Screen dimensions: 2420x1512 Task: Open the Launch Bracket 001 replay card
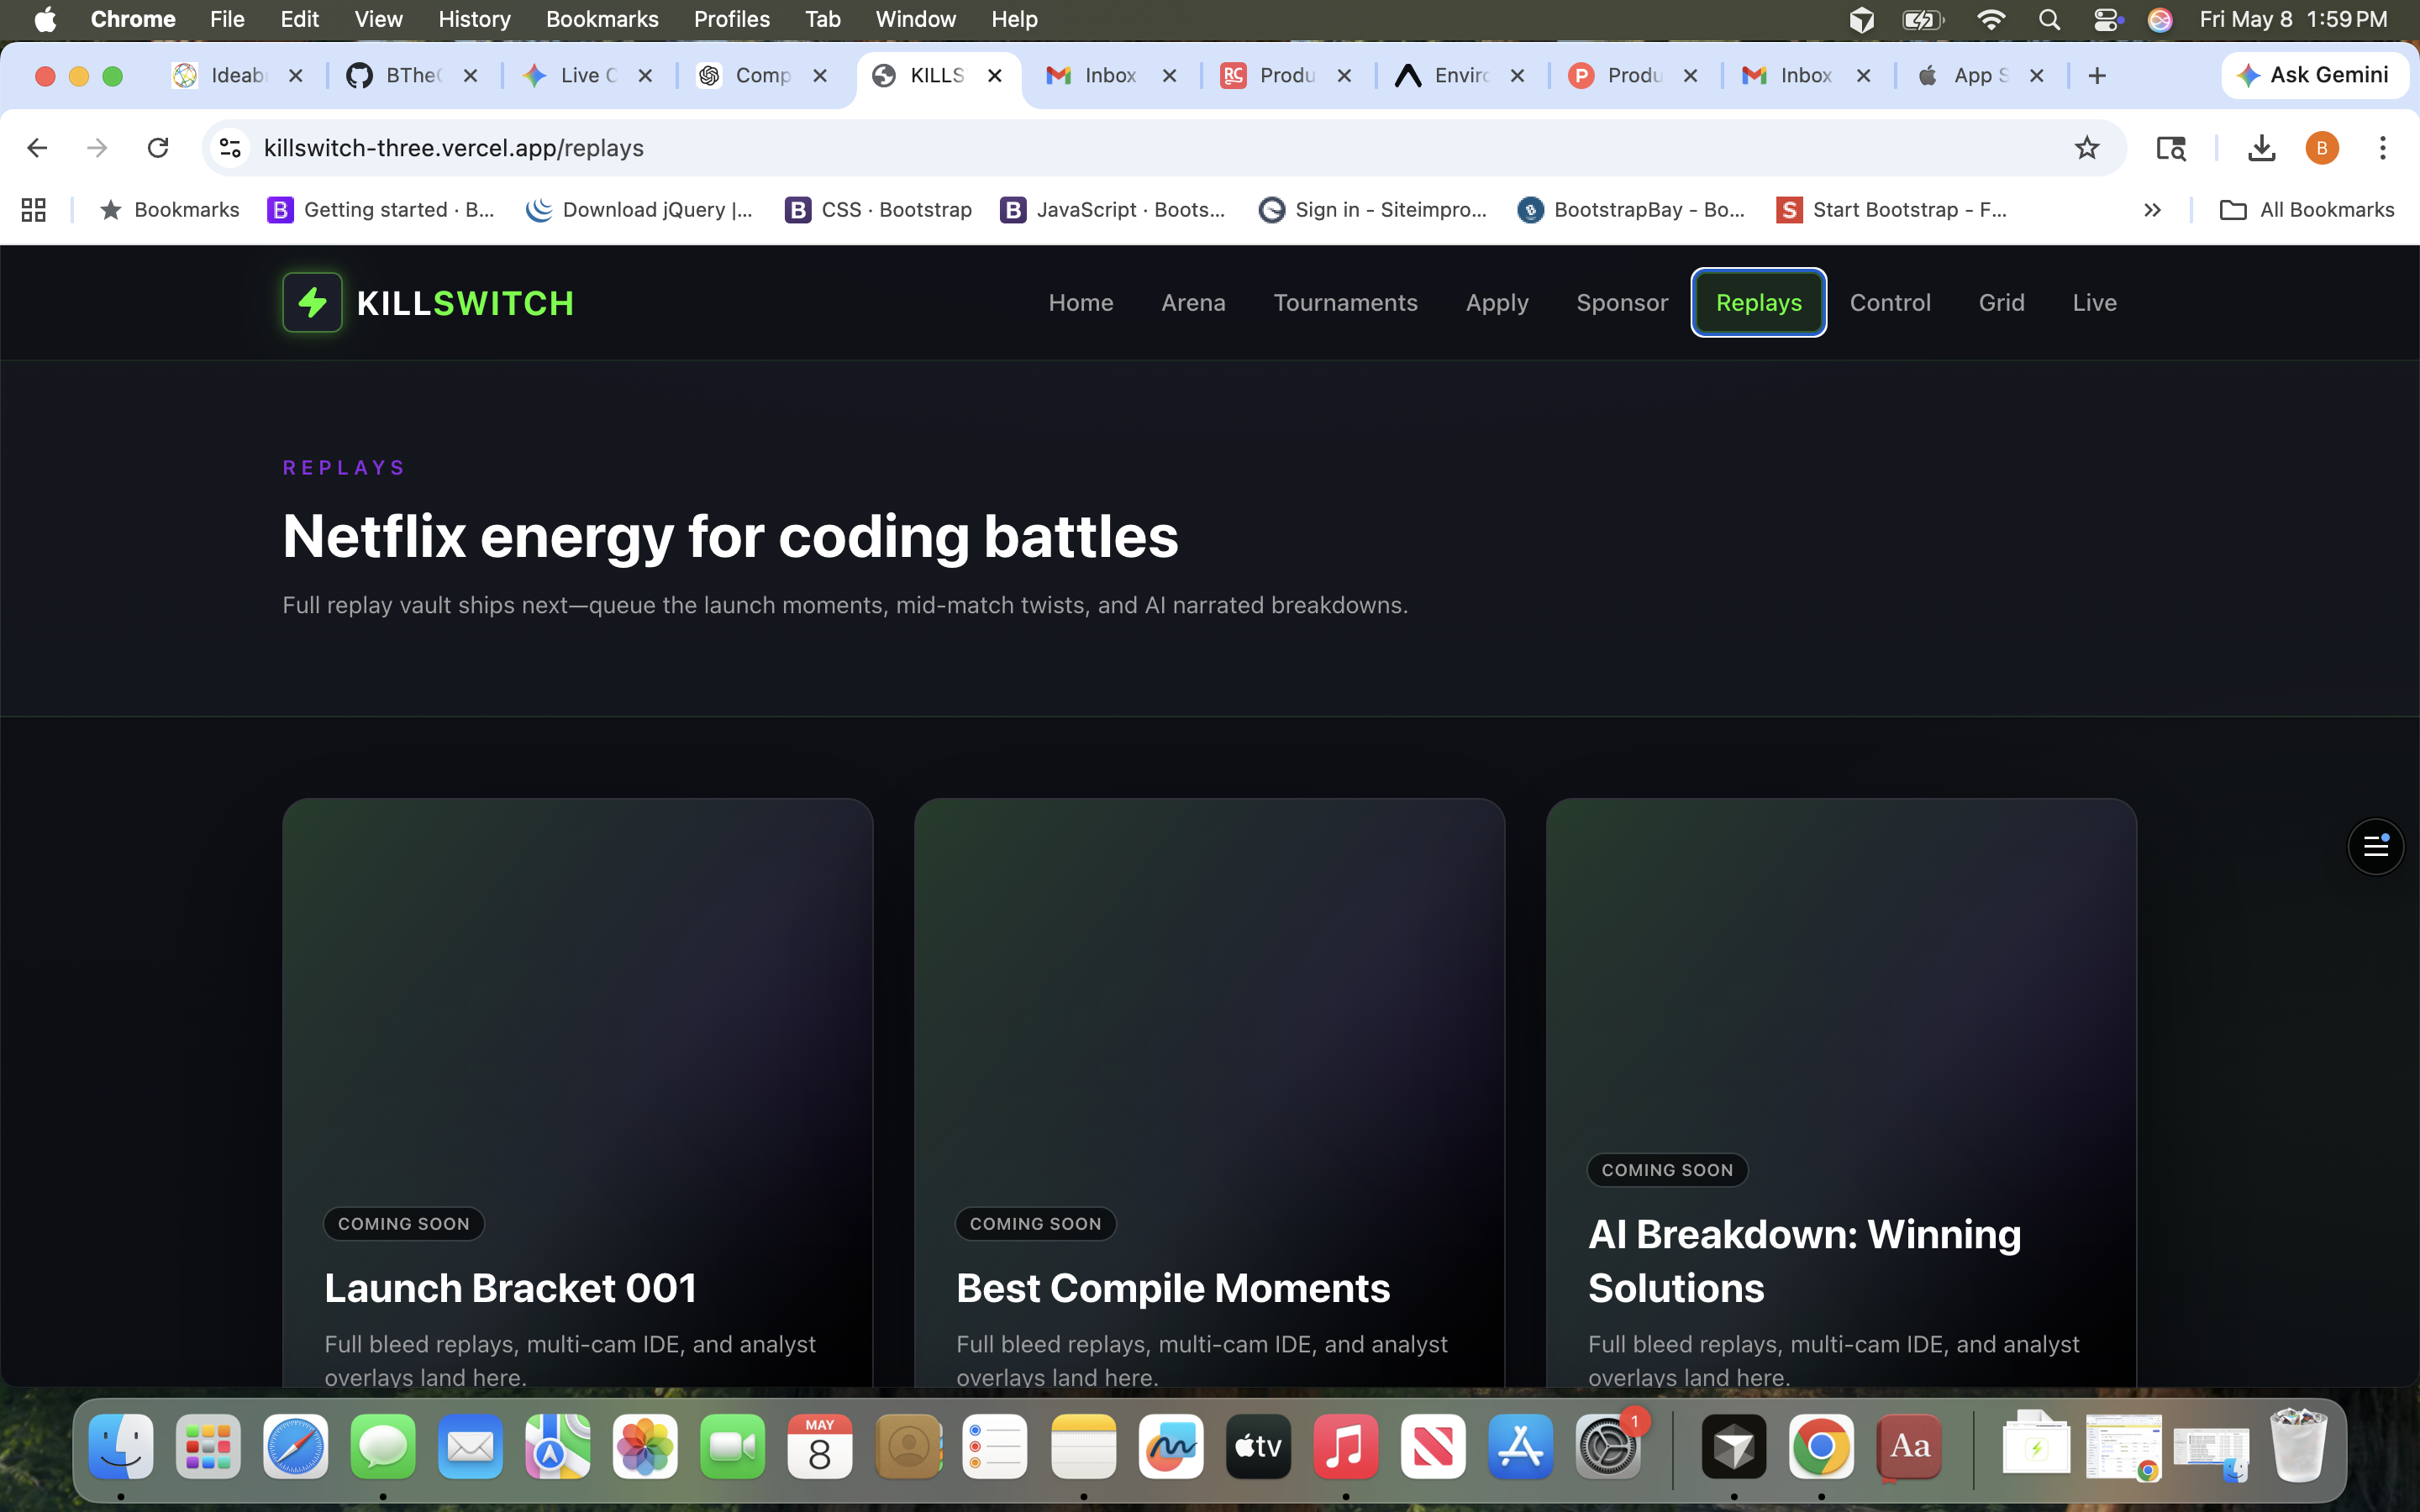point(578,1092)
